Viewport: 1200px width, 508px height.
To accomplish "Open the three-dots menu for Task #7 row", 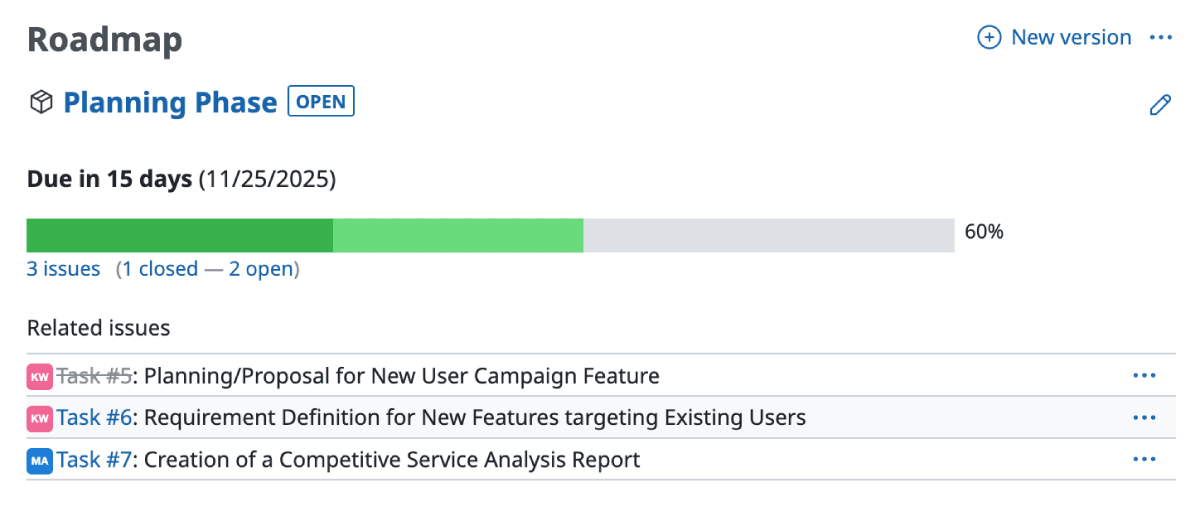I will click(1144, 460).
